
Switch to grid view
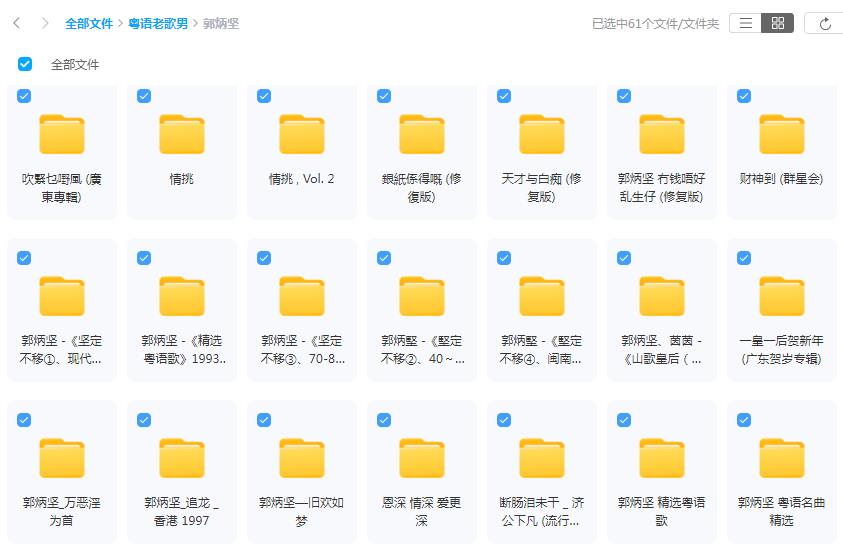point(777,23)
